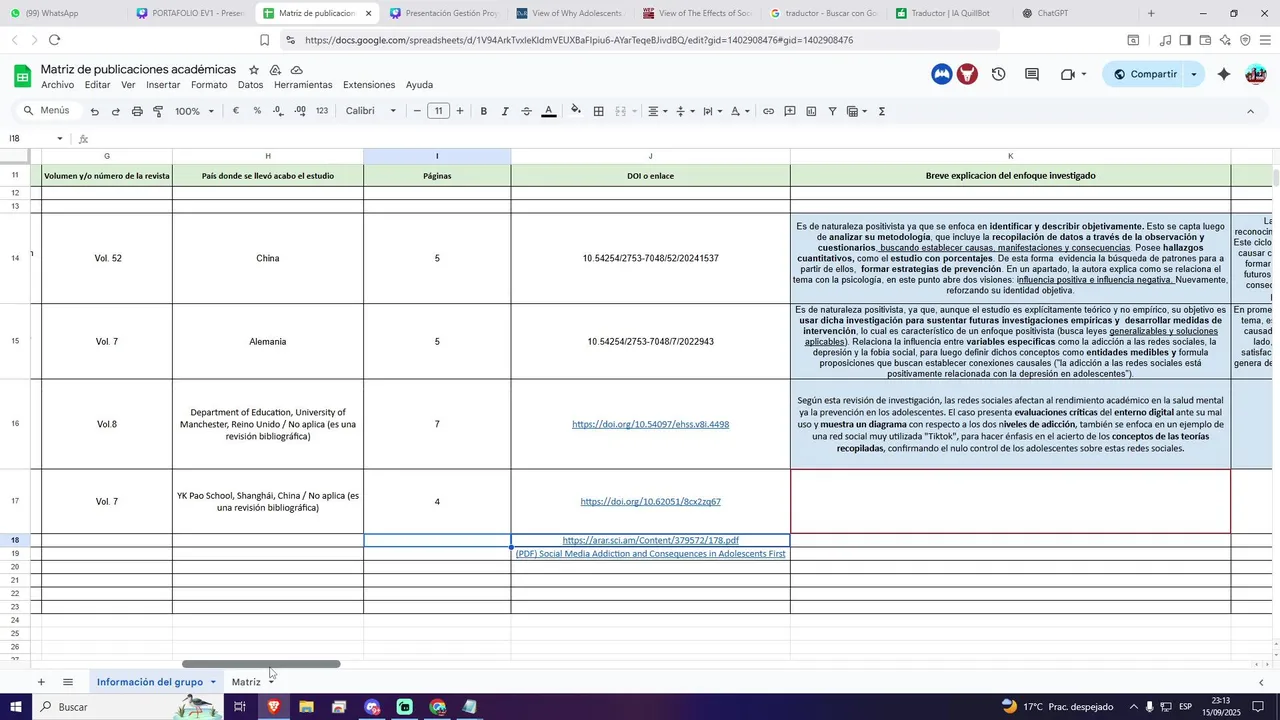Click the Compartir button
The image size is (1280, 720).
click(1145, 74)
